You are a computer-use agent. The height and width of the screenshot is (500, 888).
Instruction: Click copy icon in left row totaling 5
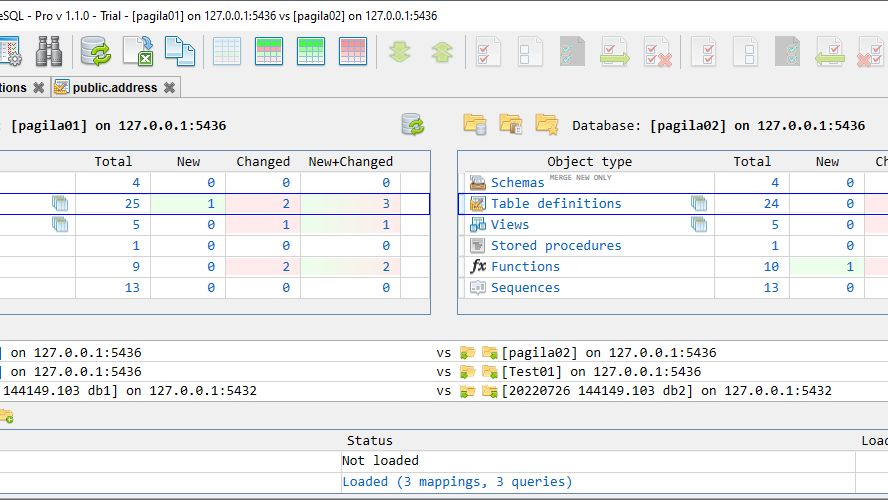[x=59, y=225]
